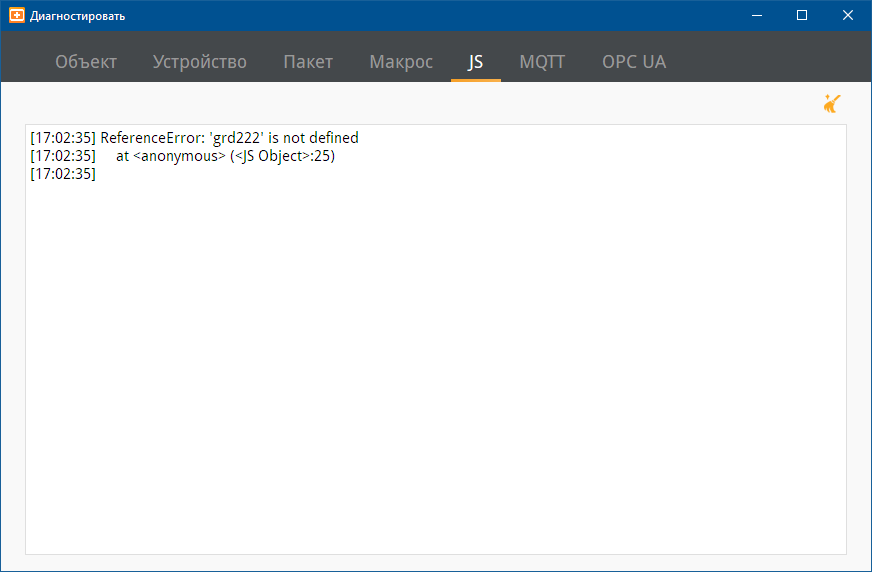
Task: Close the Диагностировать window
Action: pyautogui.click(x=848, y=16)
